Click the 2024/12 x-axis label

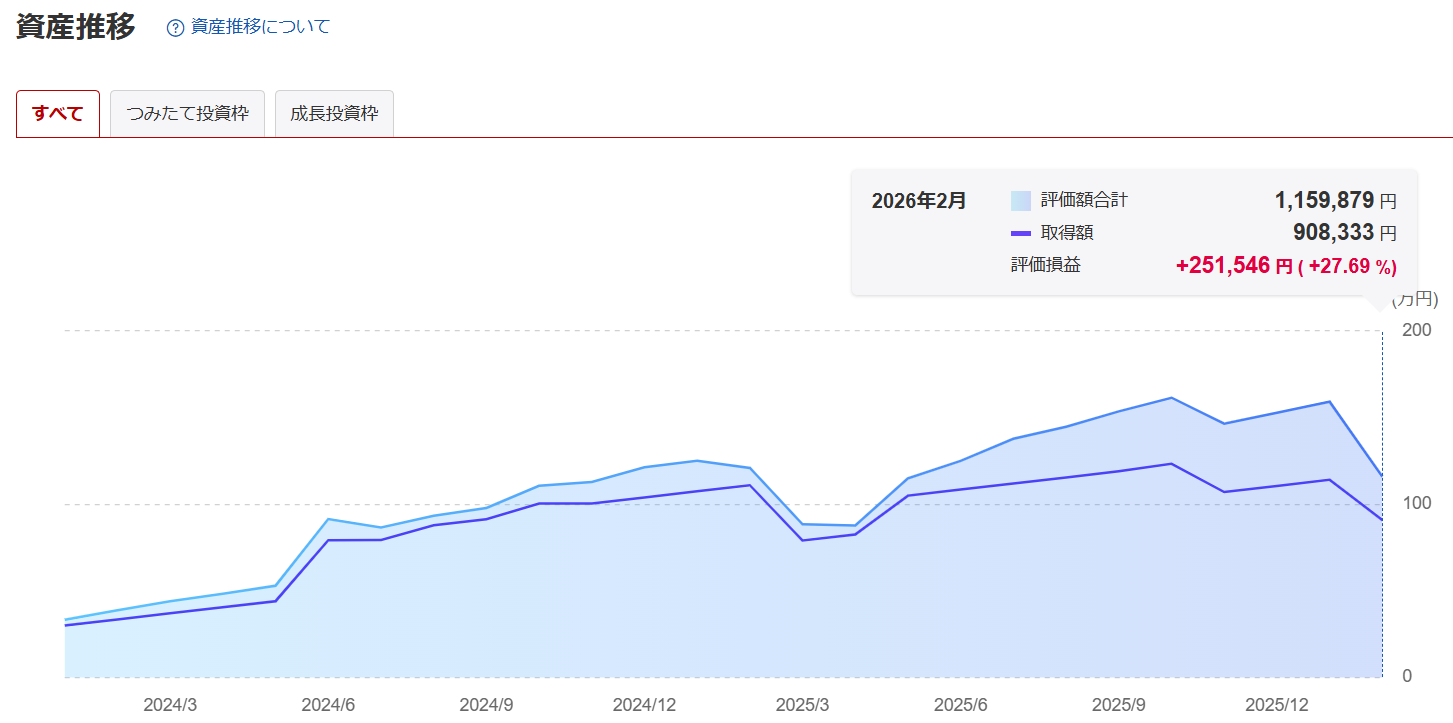point(644,704)
